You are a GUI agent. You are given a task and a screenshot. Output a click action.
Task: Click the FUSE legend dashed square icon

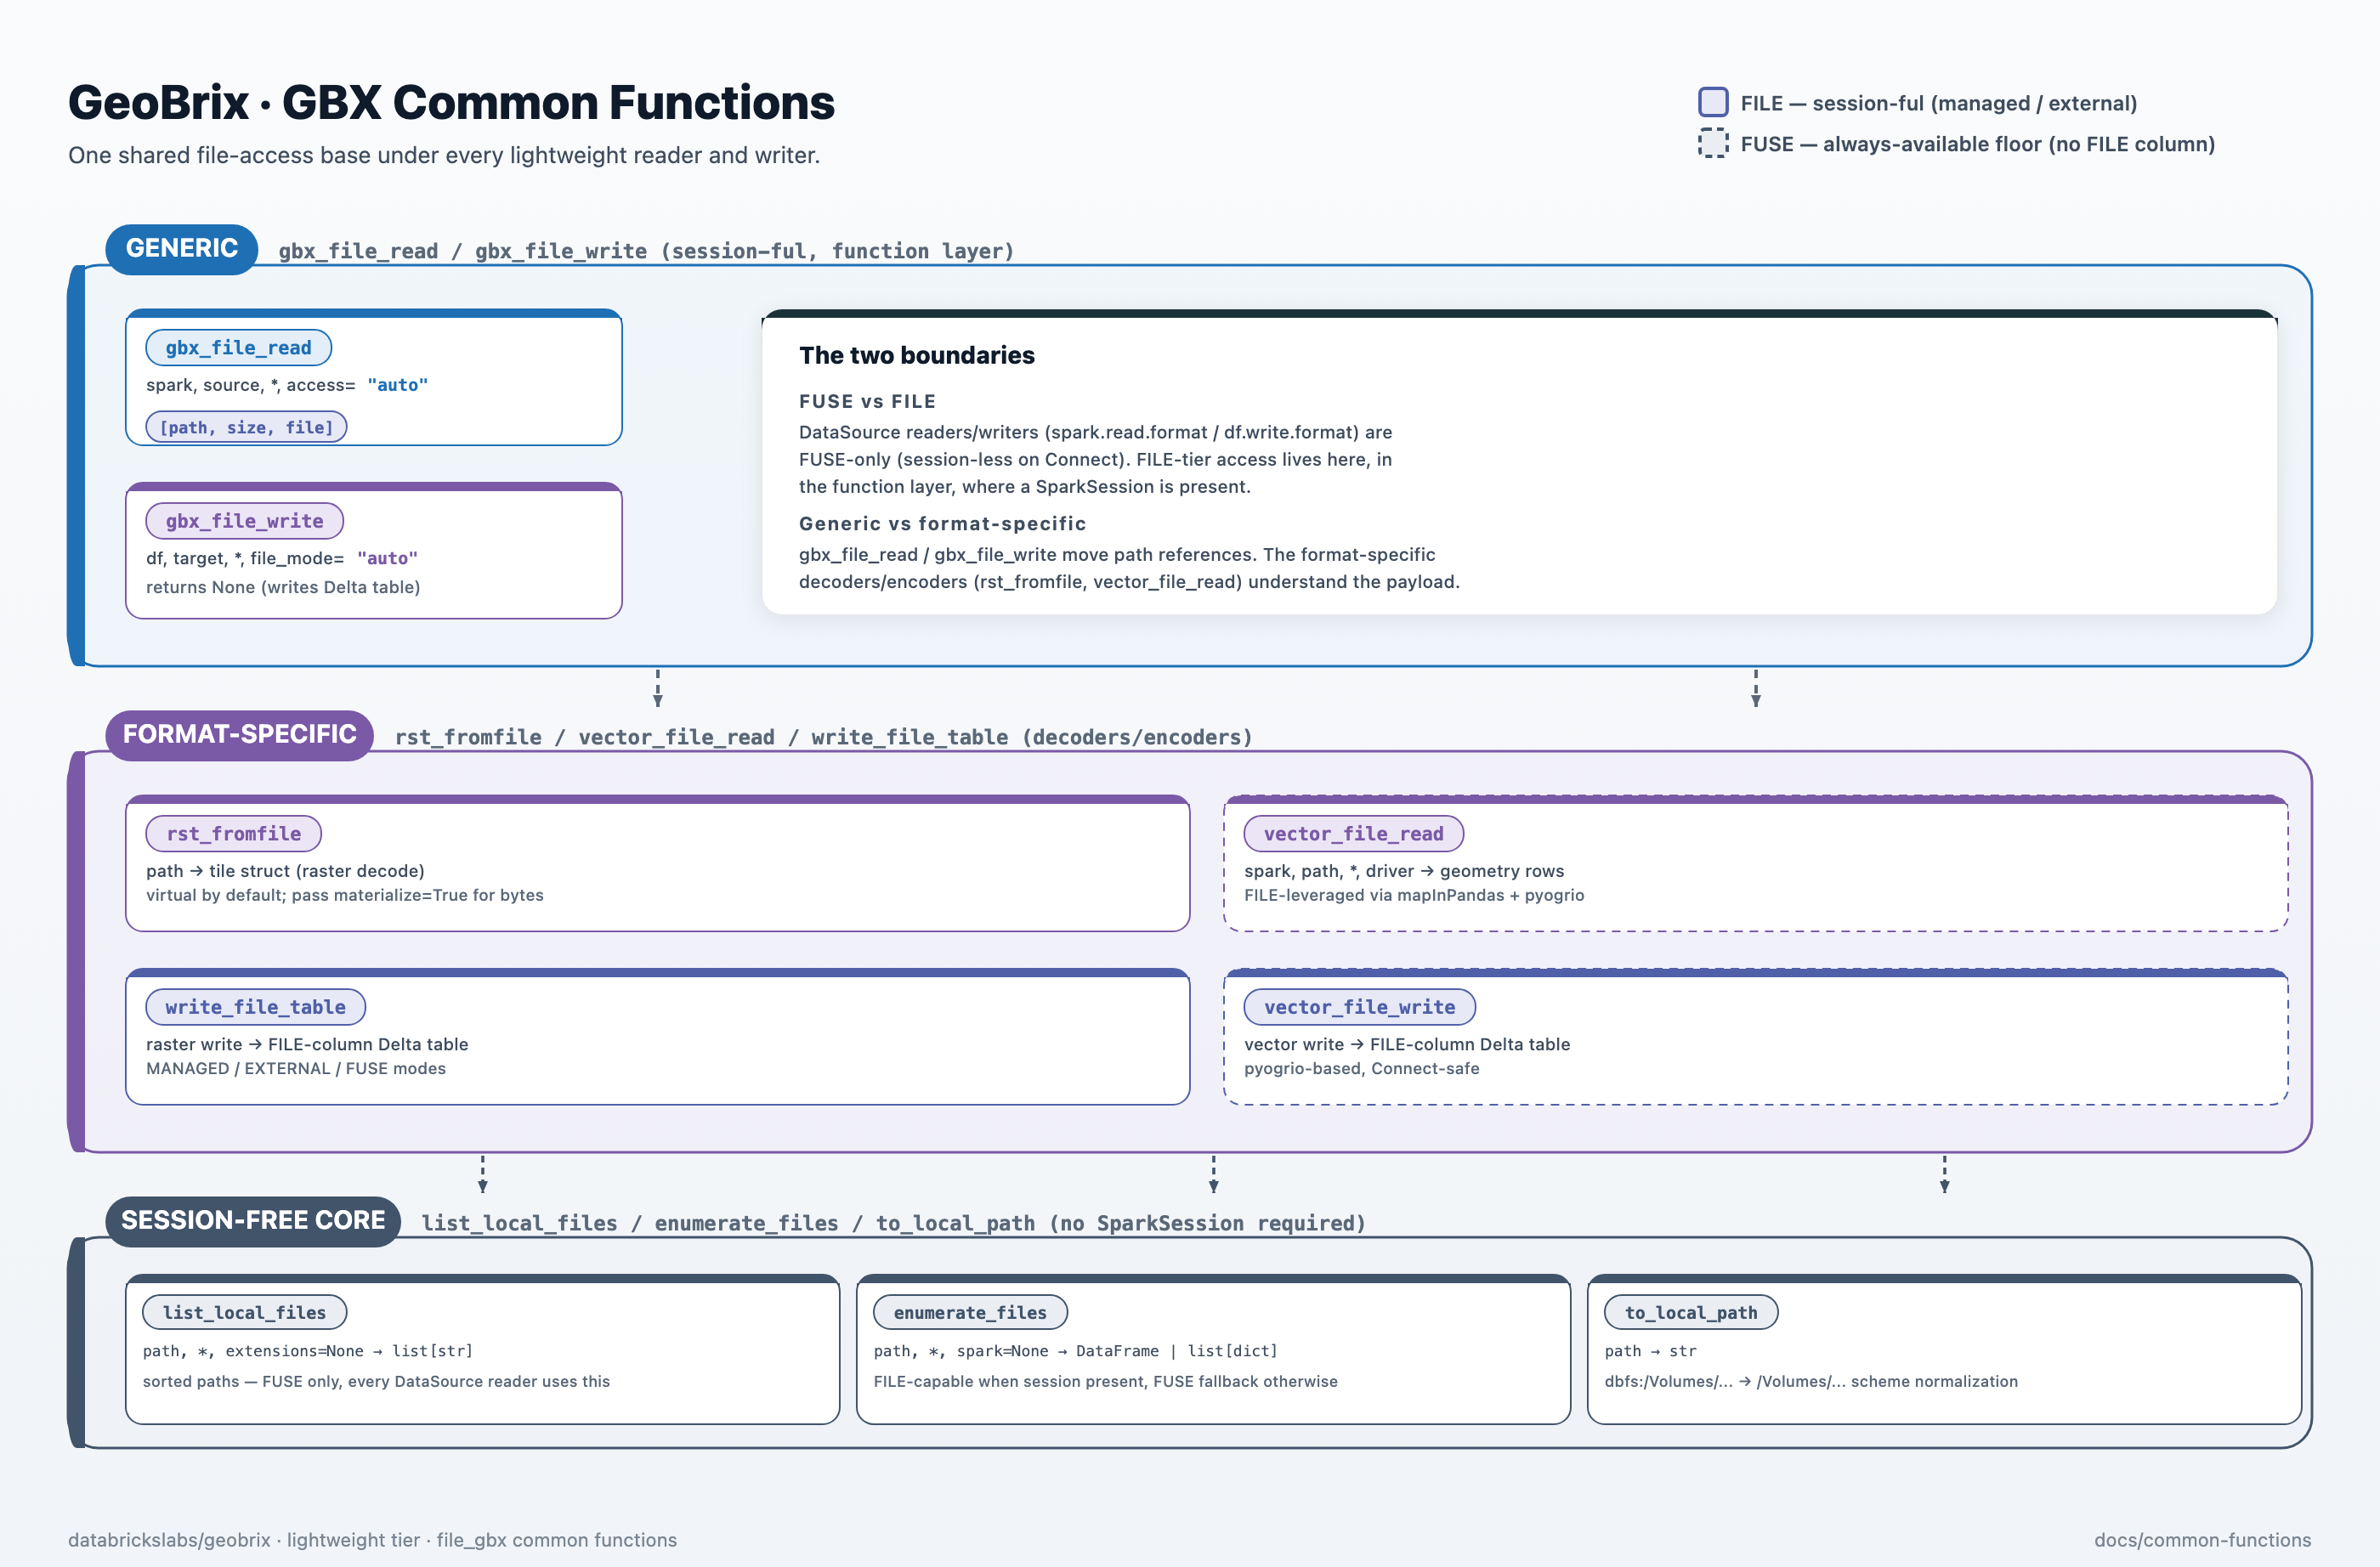pyautogui.click(x=1713, y=143)
